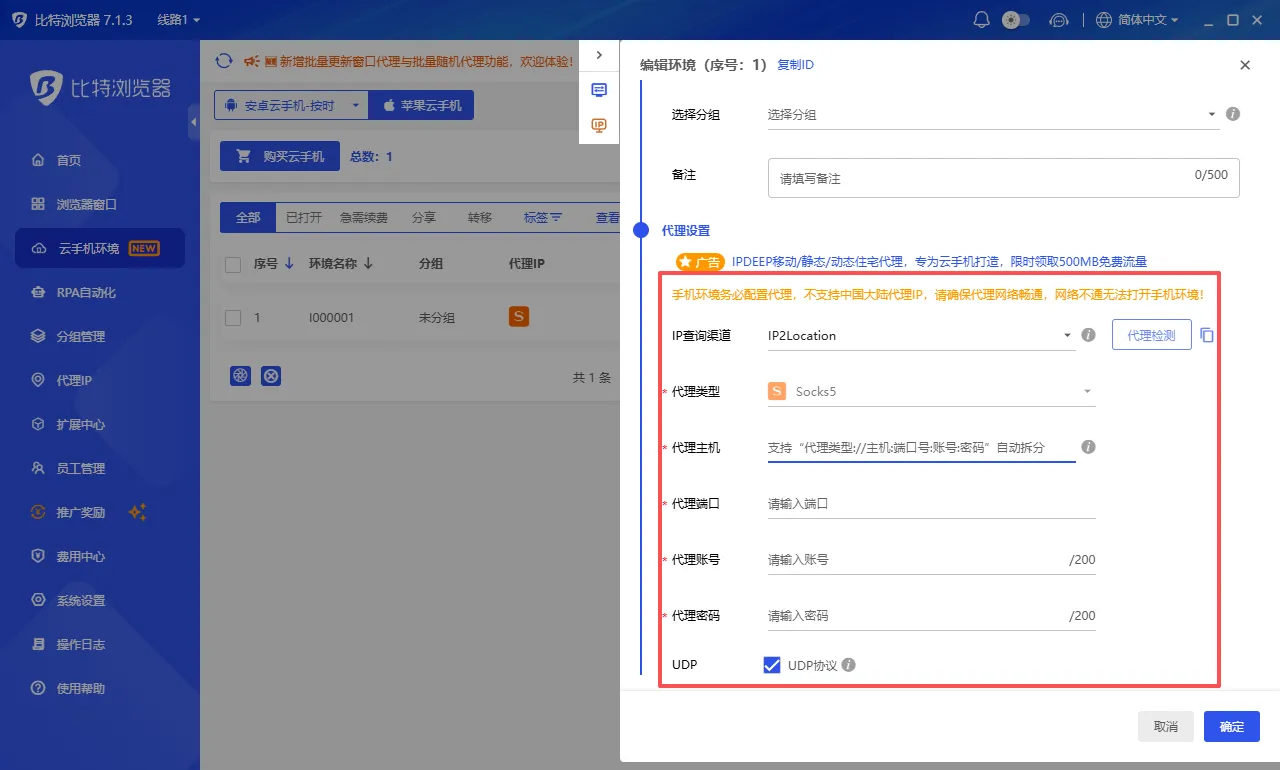The height and width of the screenshot is (770, 1280).
Task: Open the 安卓云手机-按时 dropdown arrow
Action: pos(354,105)
